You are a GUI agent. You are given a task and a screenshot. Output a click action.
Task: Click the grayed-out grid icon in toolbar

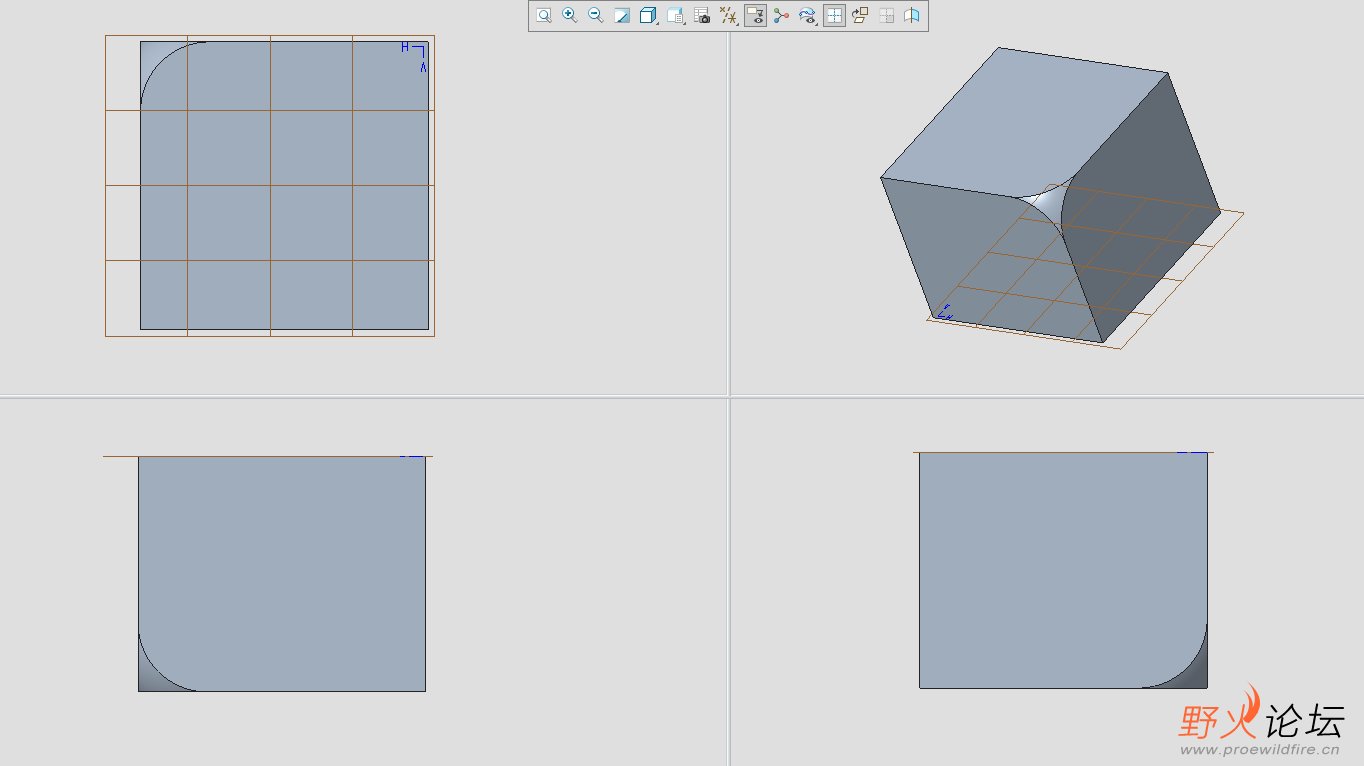coord(886,15)
